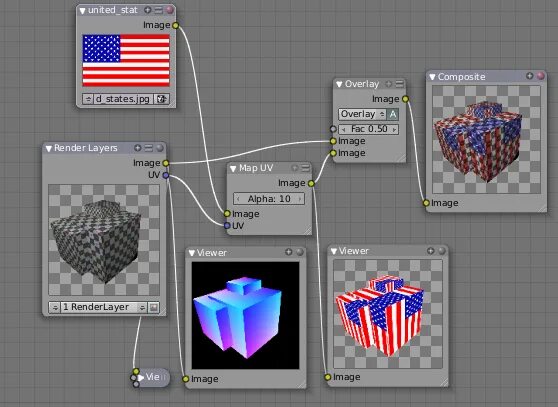Click lower Image input socket on Overlay
The height and width of the screenshot is (407, 558).
[x=333, y=153]
